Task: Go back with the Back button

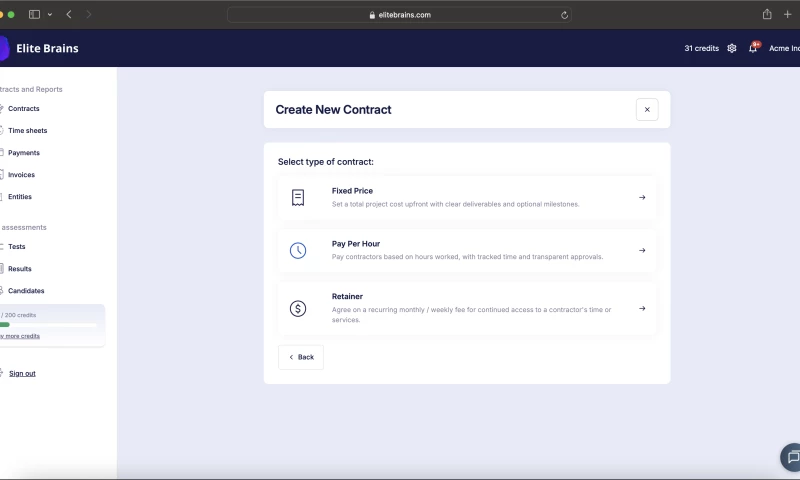Action: [301, 357]
